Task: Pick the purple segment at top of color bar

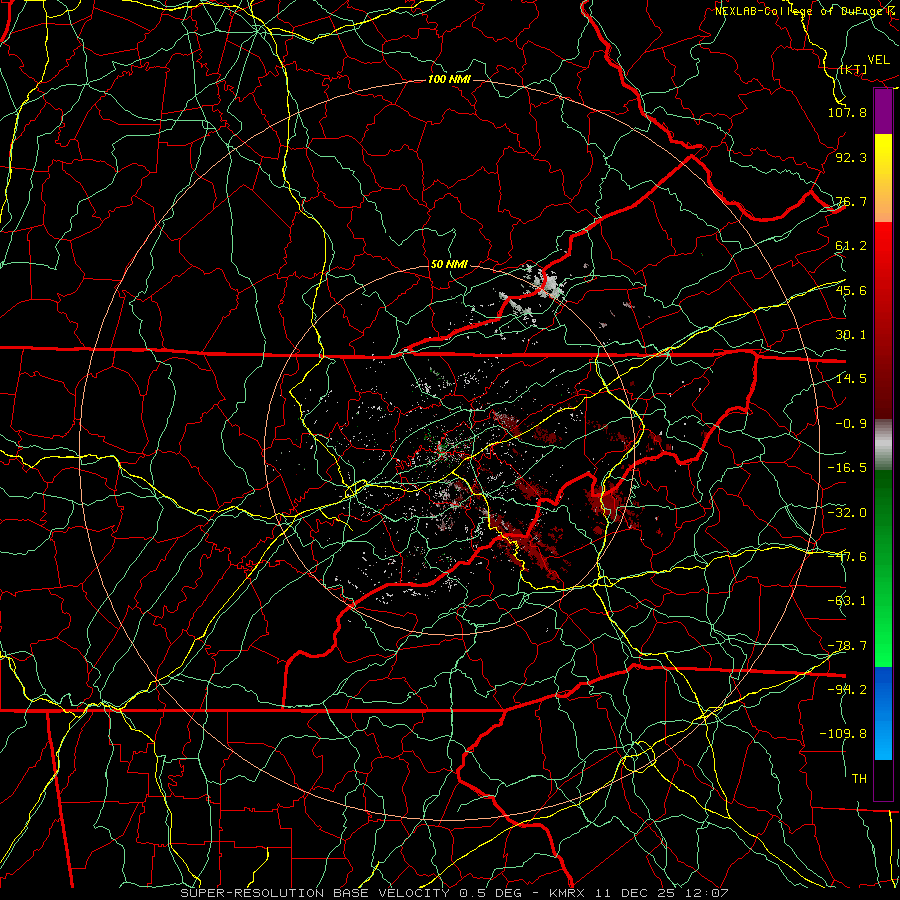Action: (x=883, y=111)
